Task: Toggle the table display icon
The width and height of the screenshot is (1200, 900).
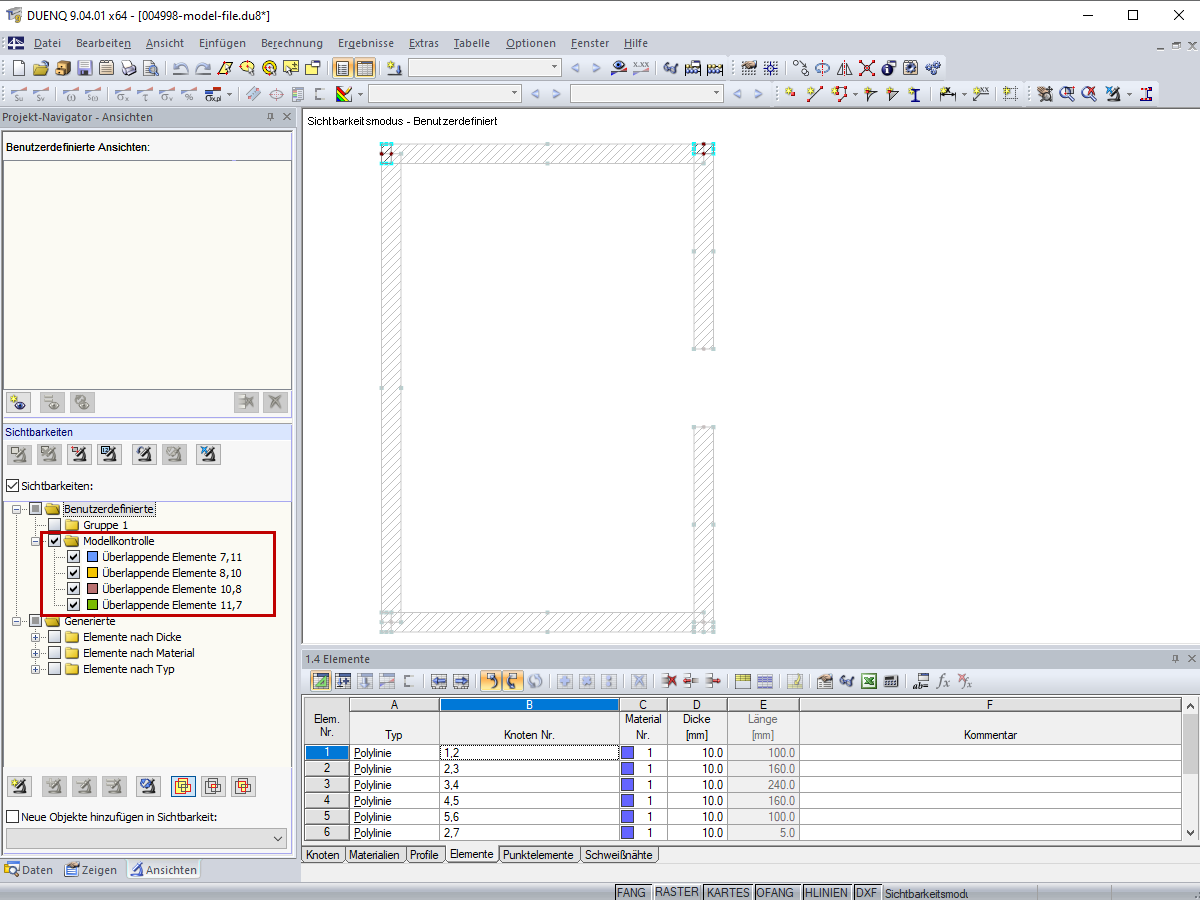Action: pyautogui.click(x=365, y=68)
